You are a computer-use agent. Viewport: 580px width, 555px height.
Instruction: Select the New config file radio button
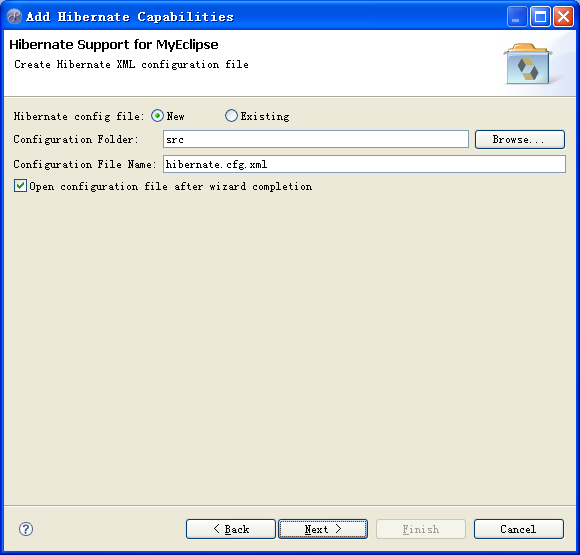tap(157, 116)
